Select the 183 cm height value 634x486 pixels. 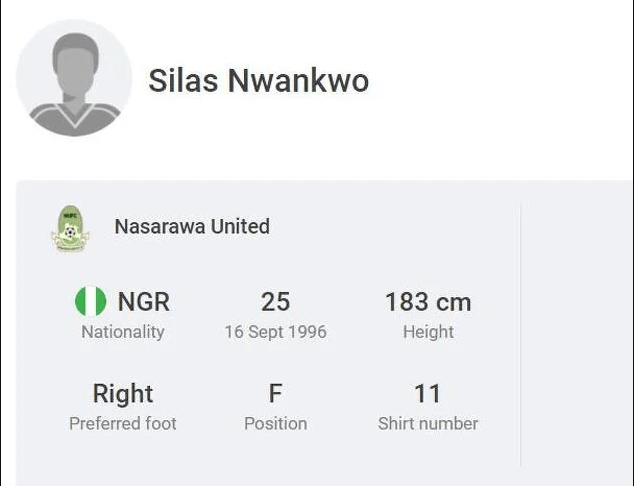coord(428,302)
